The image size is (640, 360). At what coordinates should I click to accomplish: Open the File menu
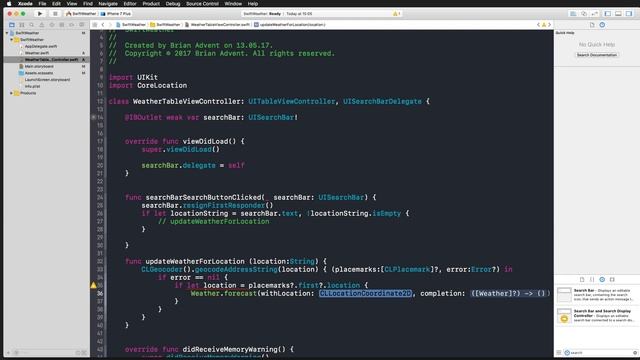coord(42,4)
